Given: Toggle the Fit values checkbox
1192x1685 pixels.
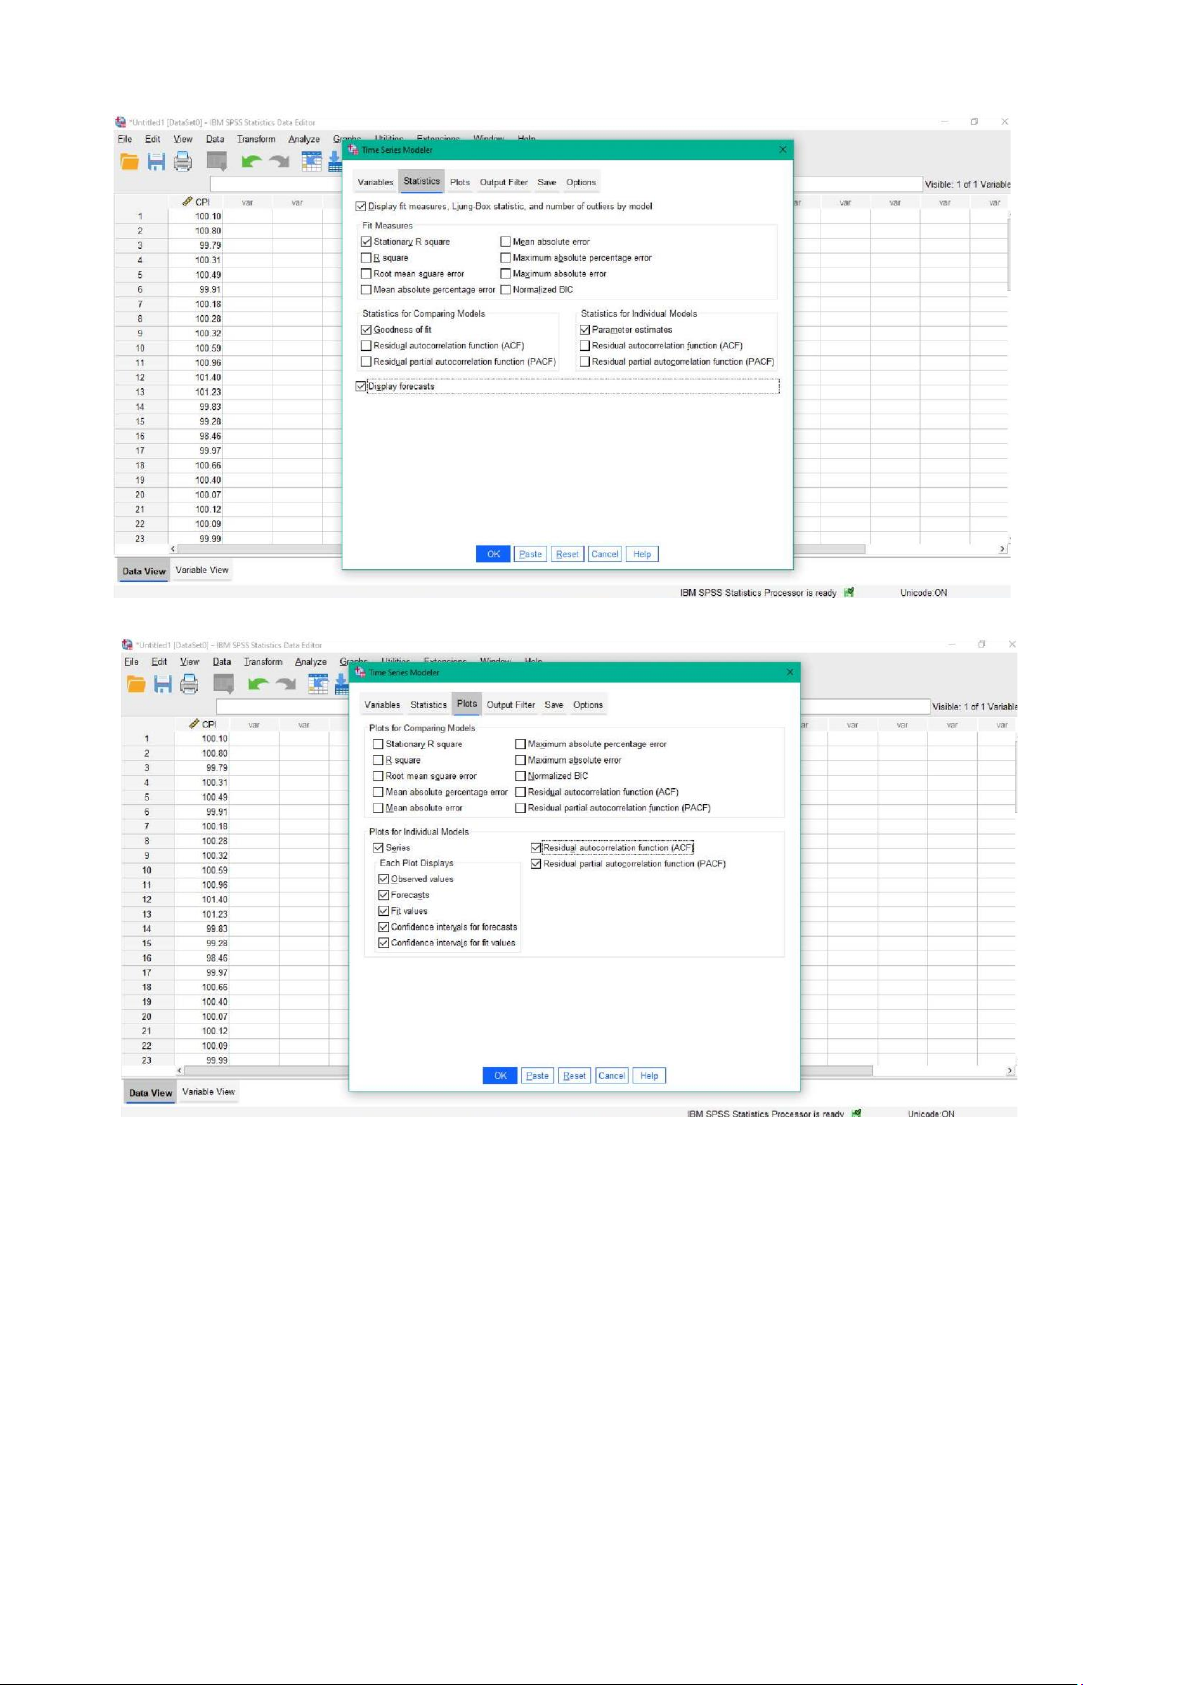Looking at the screenshot, I should pyautogui.click(x=383, y=911).
